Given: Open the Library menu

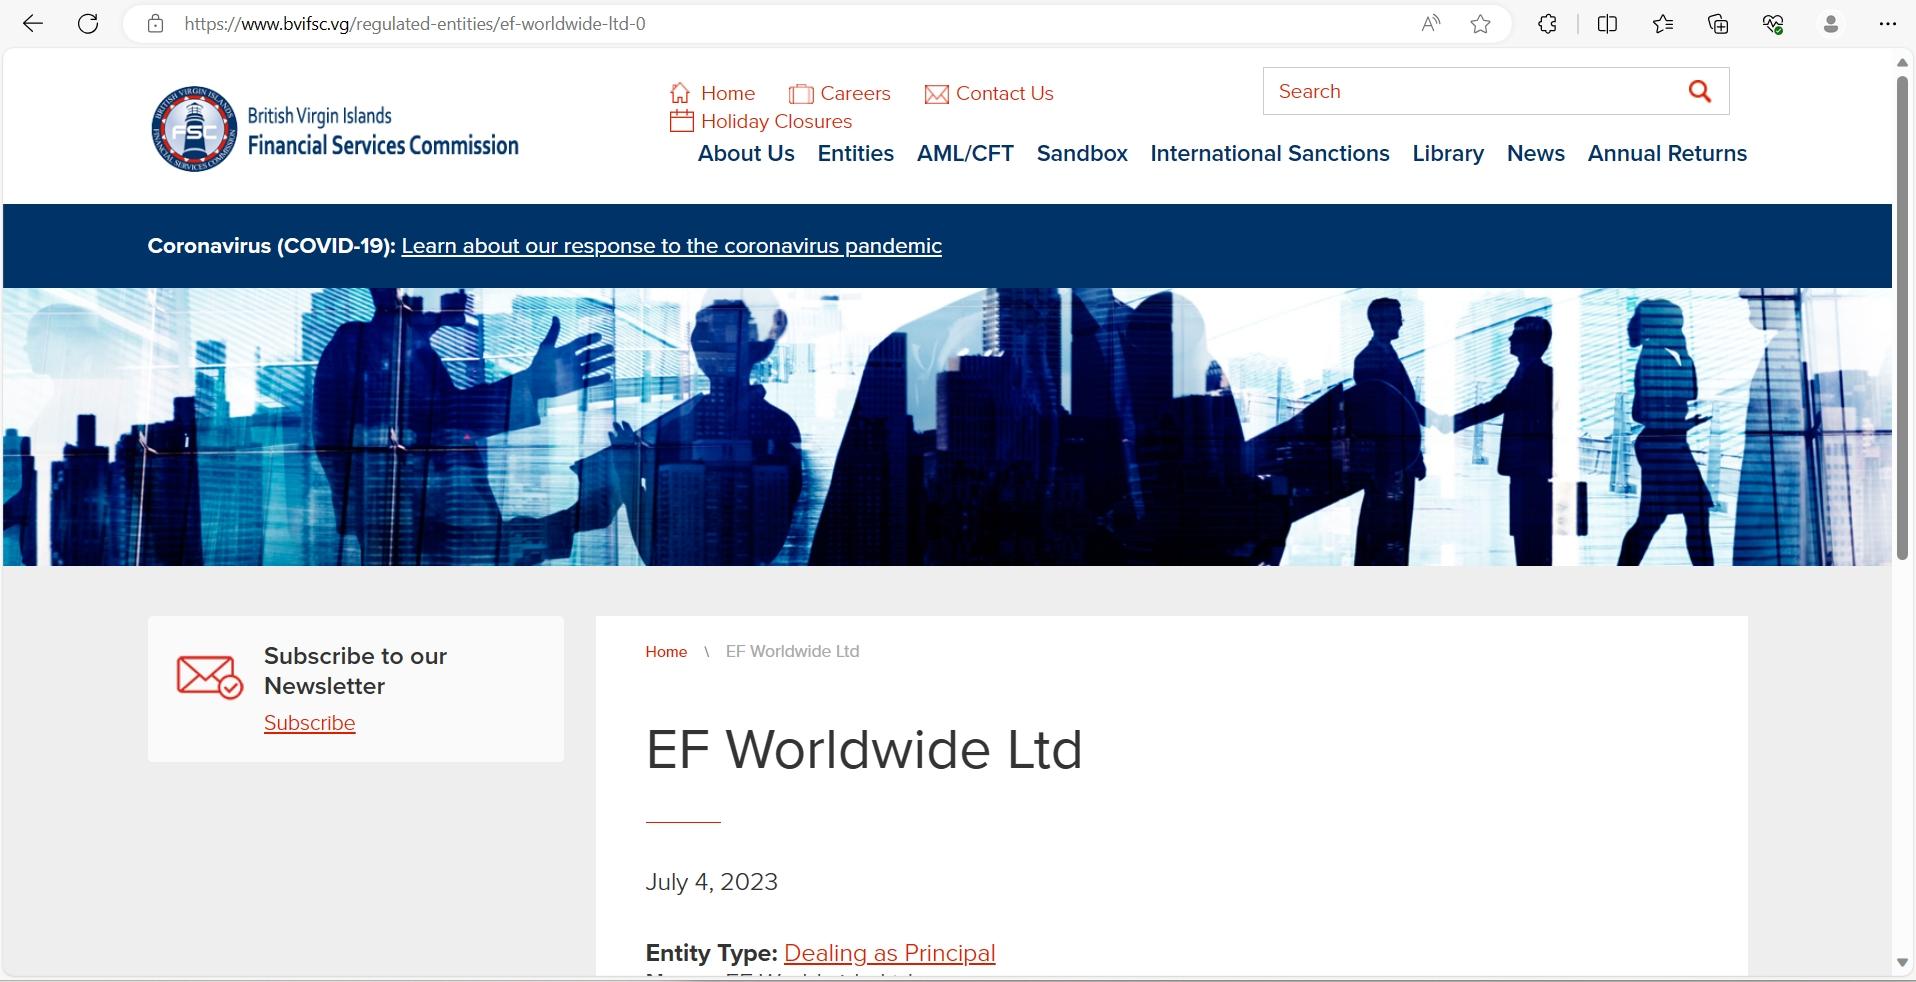Looking at the screenshot, I should [1448, 154].
